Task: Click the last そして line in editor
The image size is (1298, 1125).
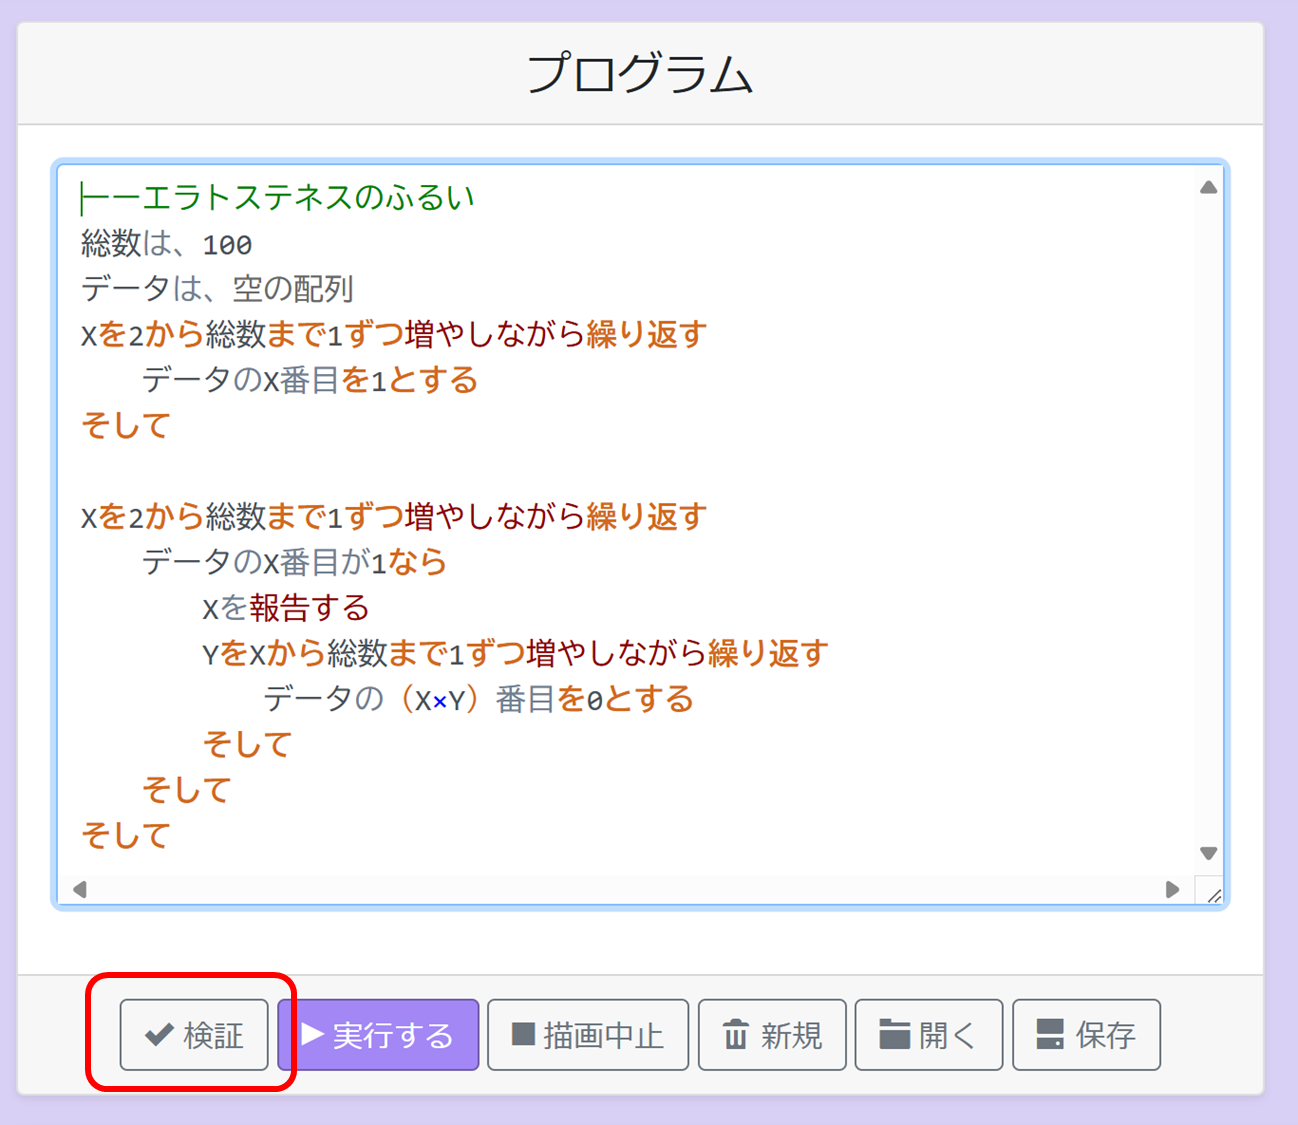Action: pos(125,835)
